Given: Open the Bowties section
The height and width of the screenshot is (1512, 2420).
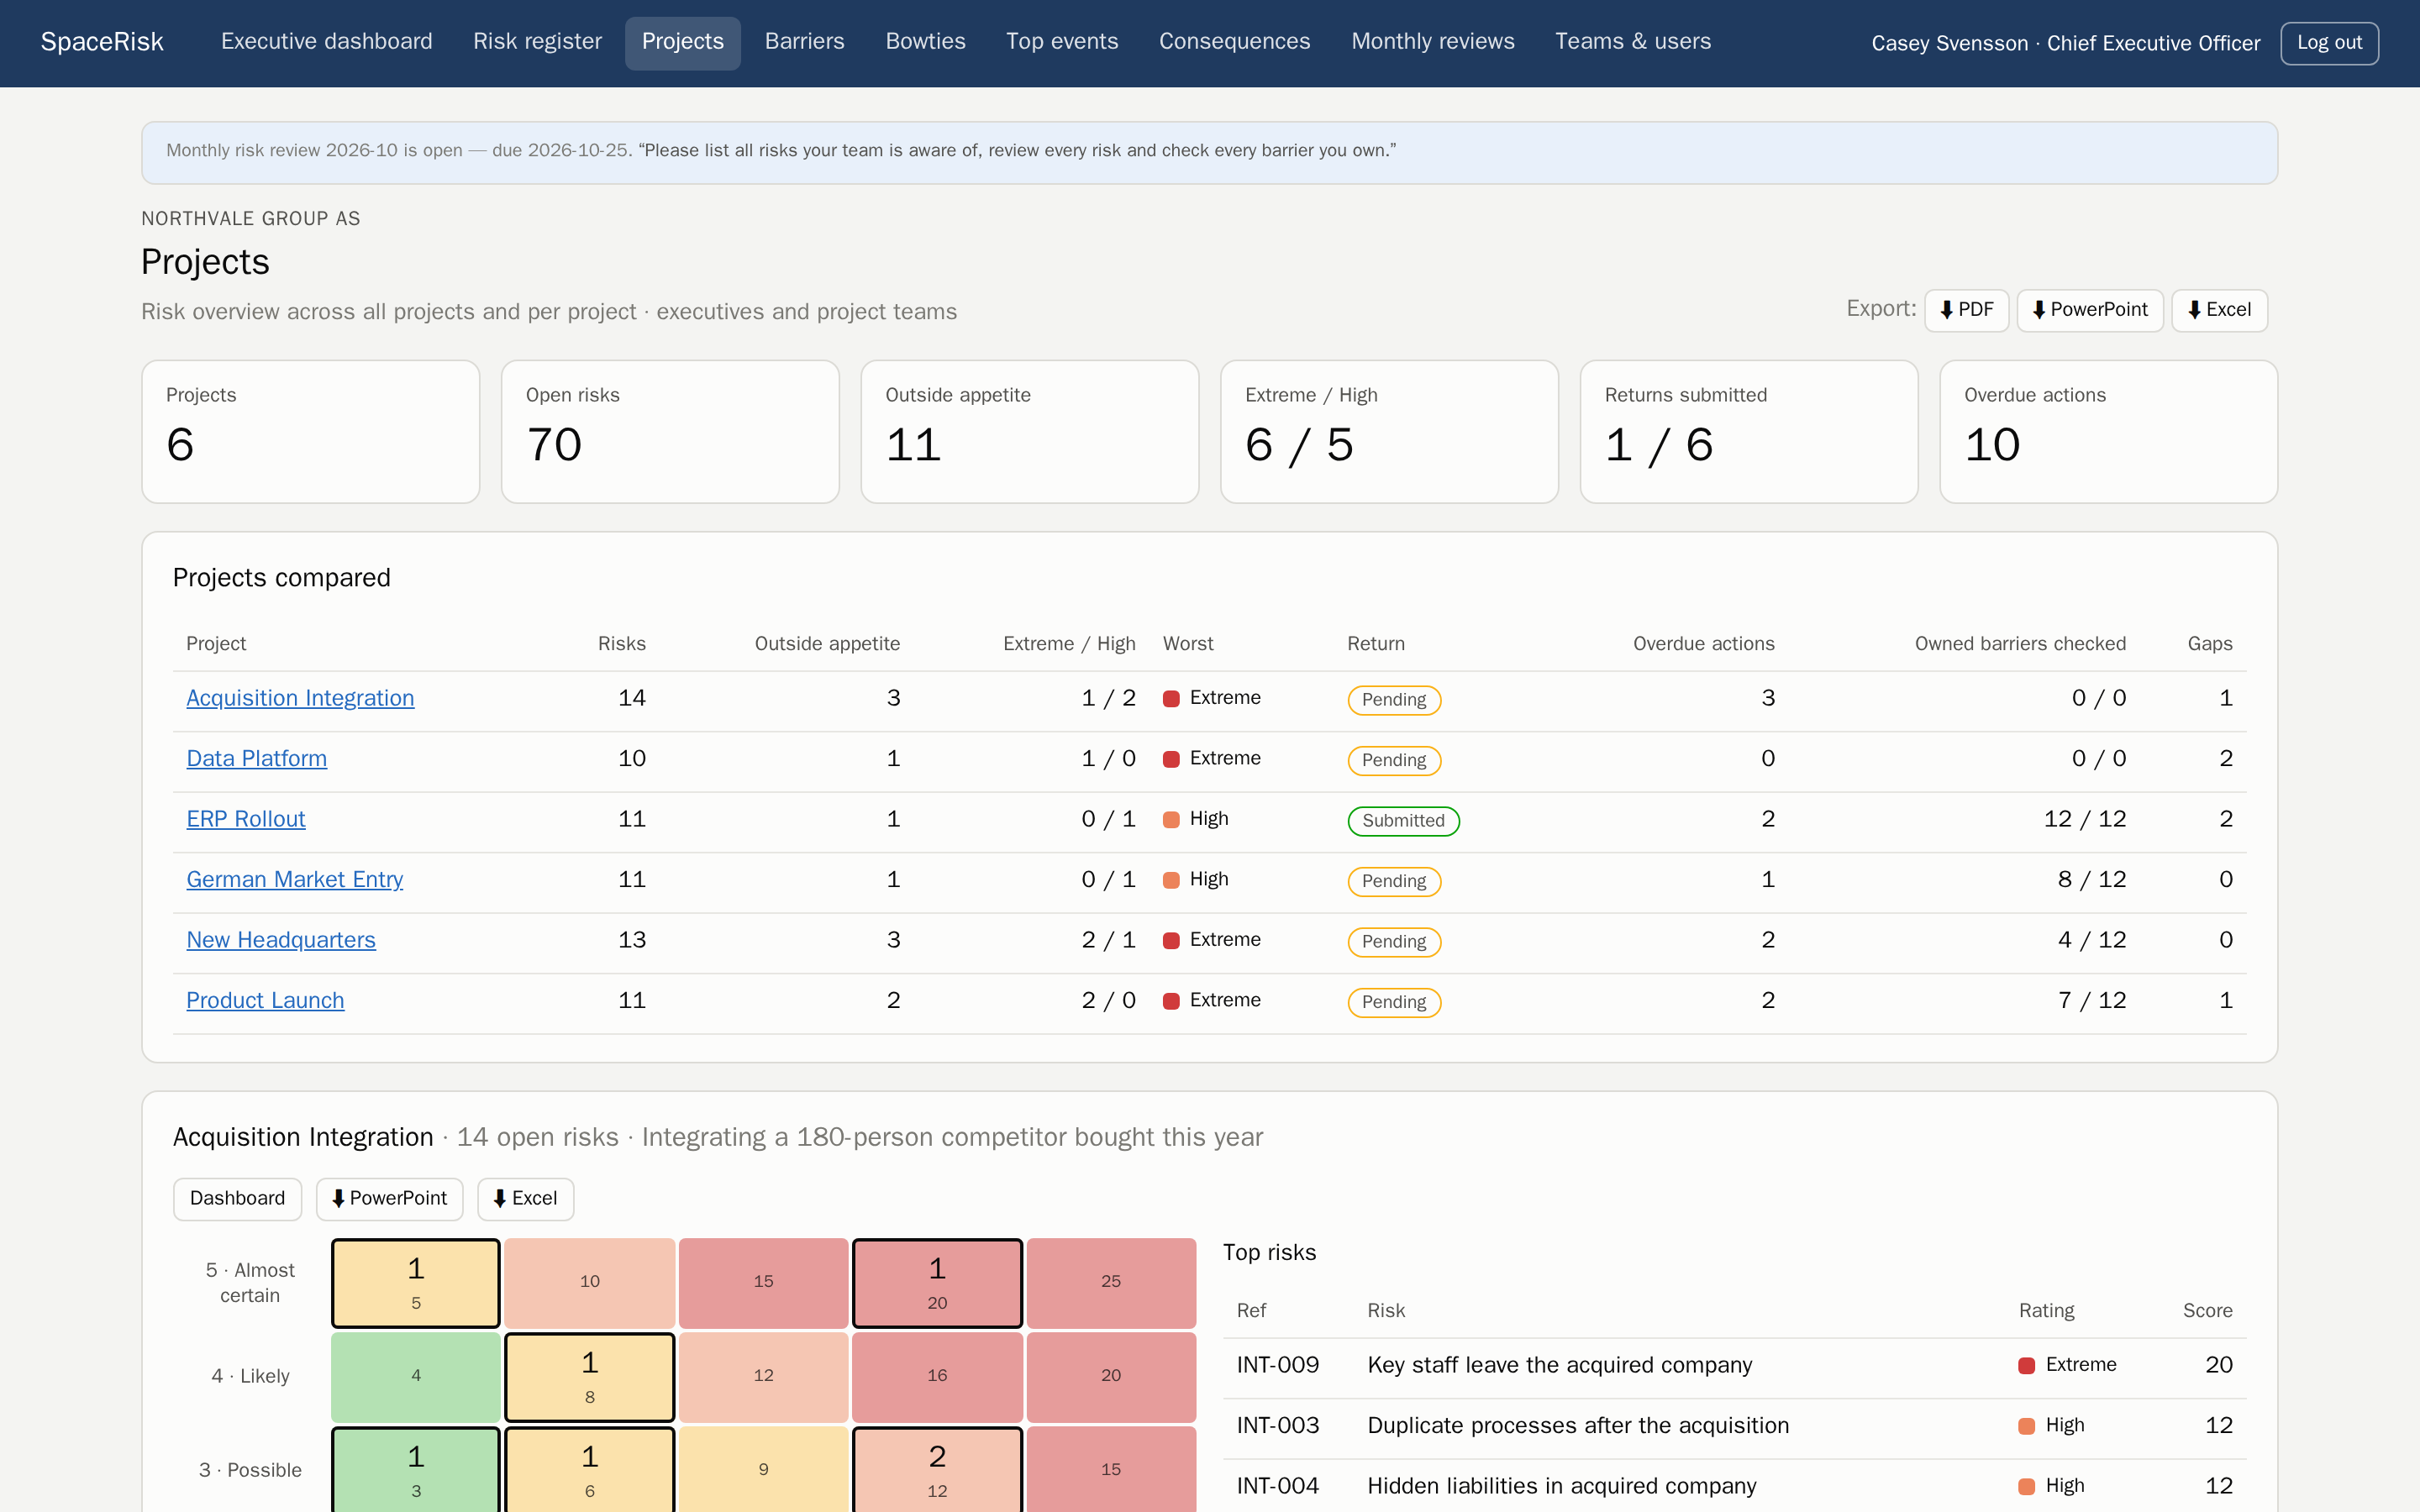Looking at the screenshot, I should click(x=926, y=42).
